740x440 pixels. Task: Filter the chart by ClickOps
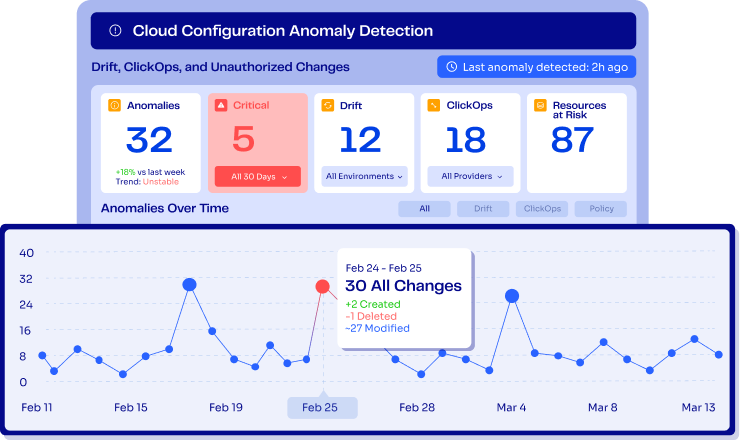(542, 209)
